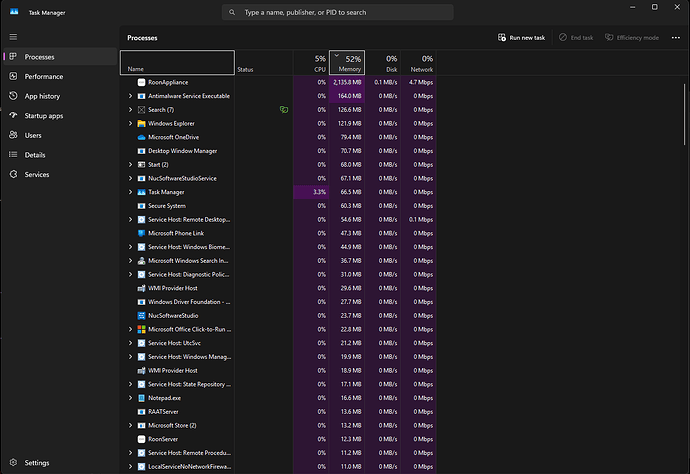This screenshot has height=474, width=690.
Task: Sort processes by the Memory column
Action: (347, 63)
